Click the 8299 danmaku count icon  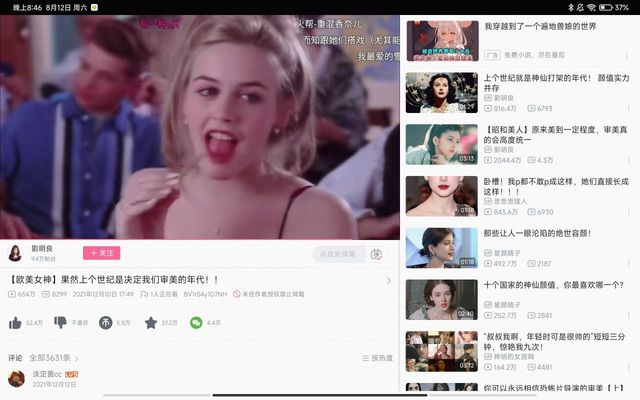(46, 294)
